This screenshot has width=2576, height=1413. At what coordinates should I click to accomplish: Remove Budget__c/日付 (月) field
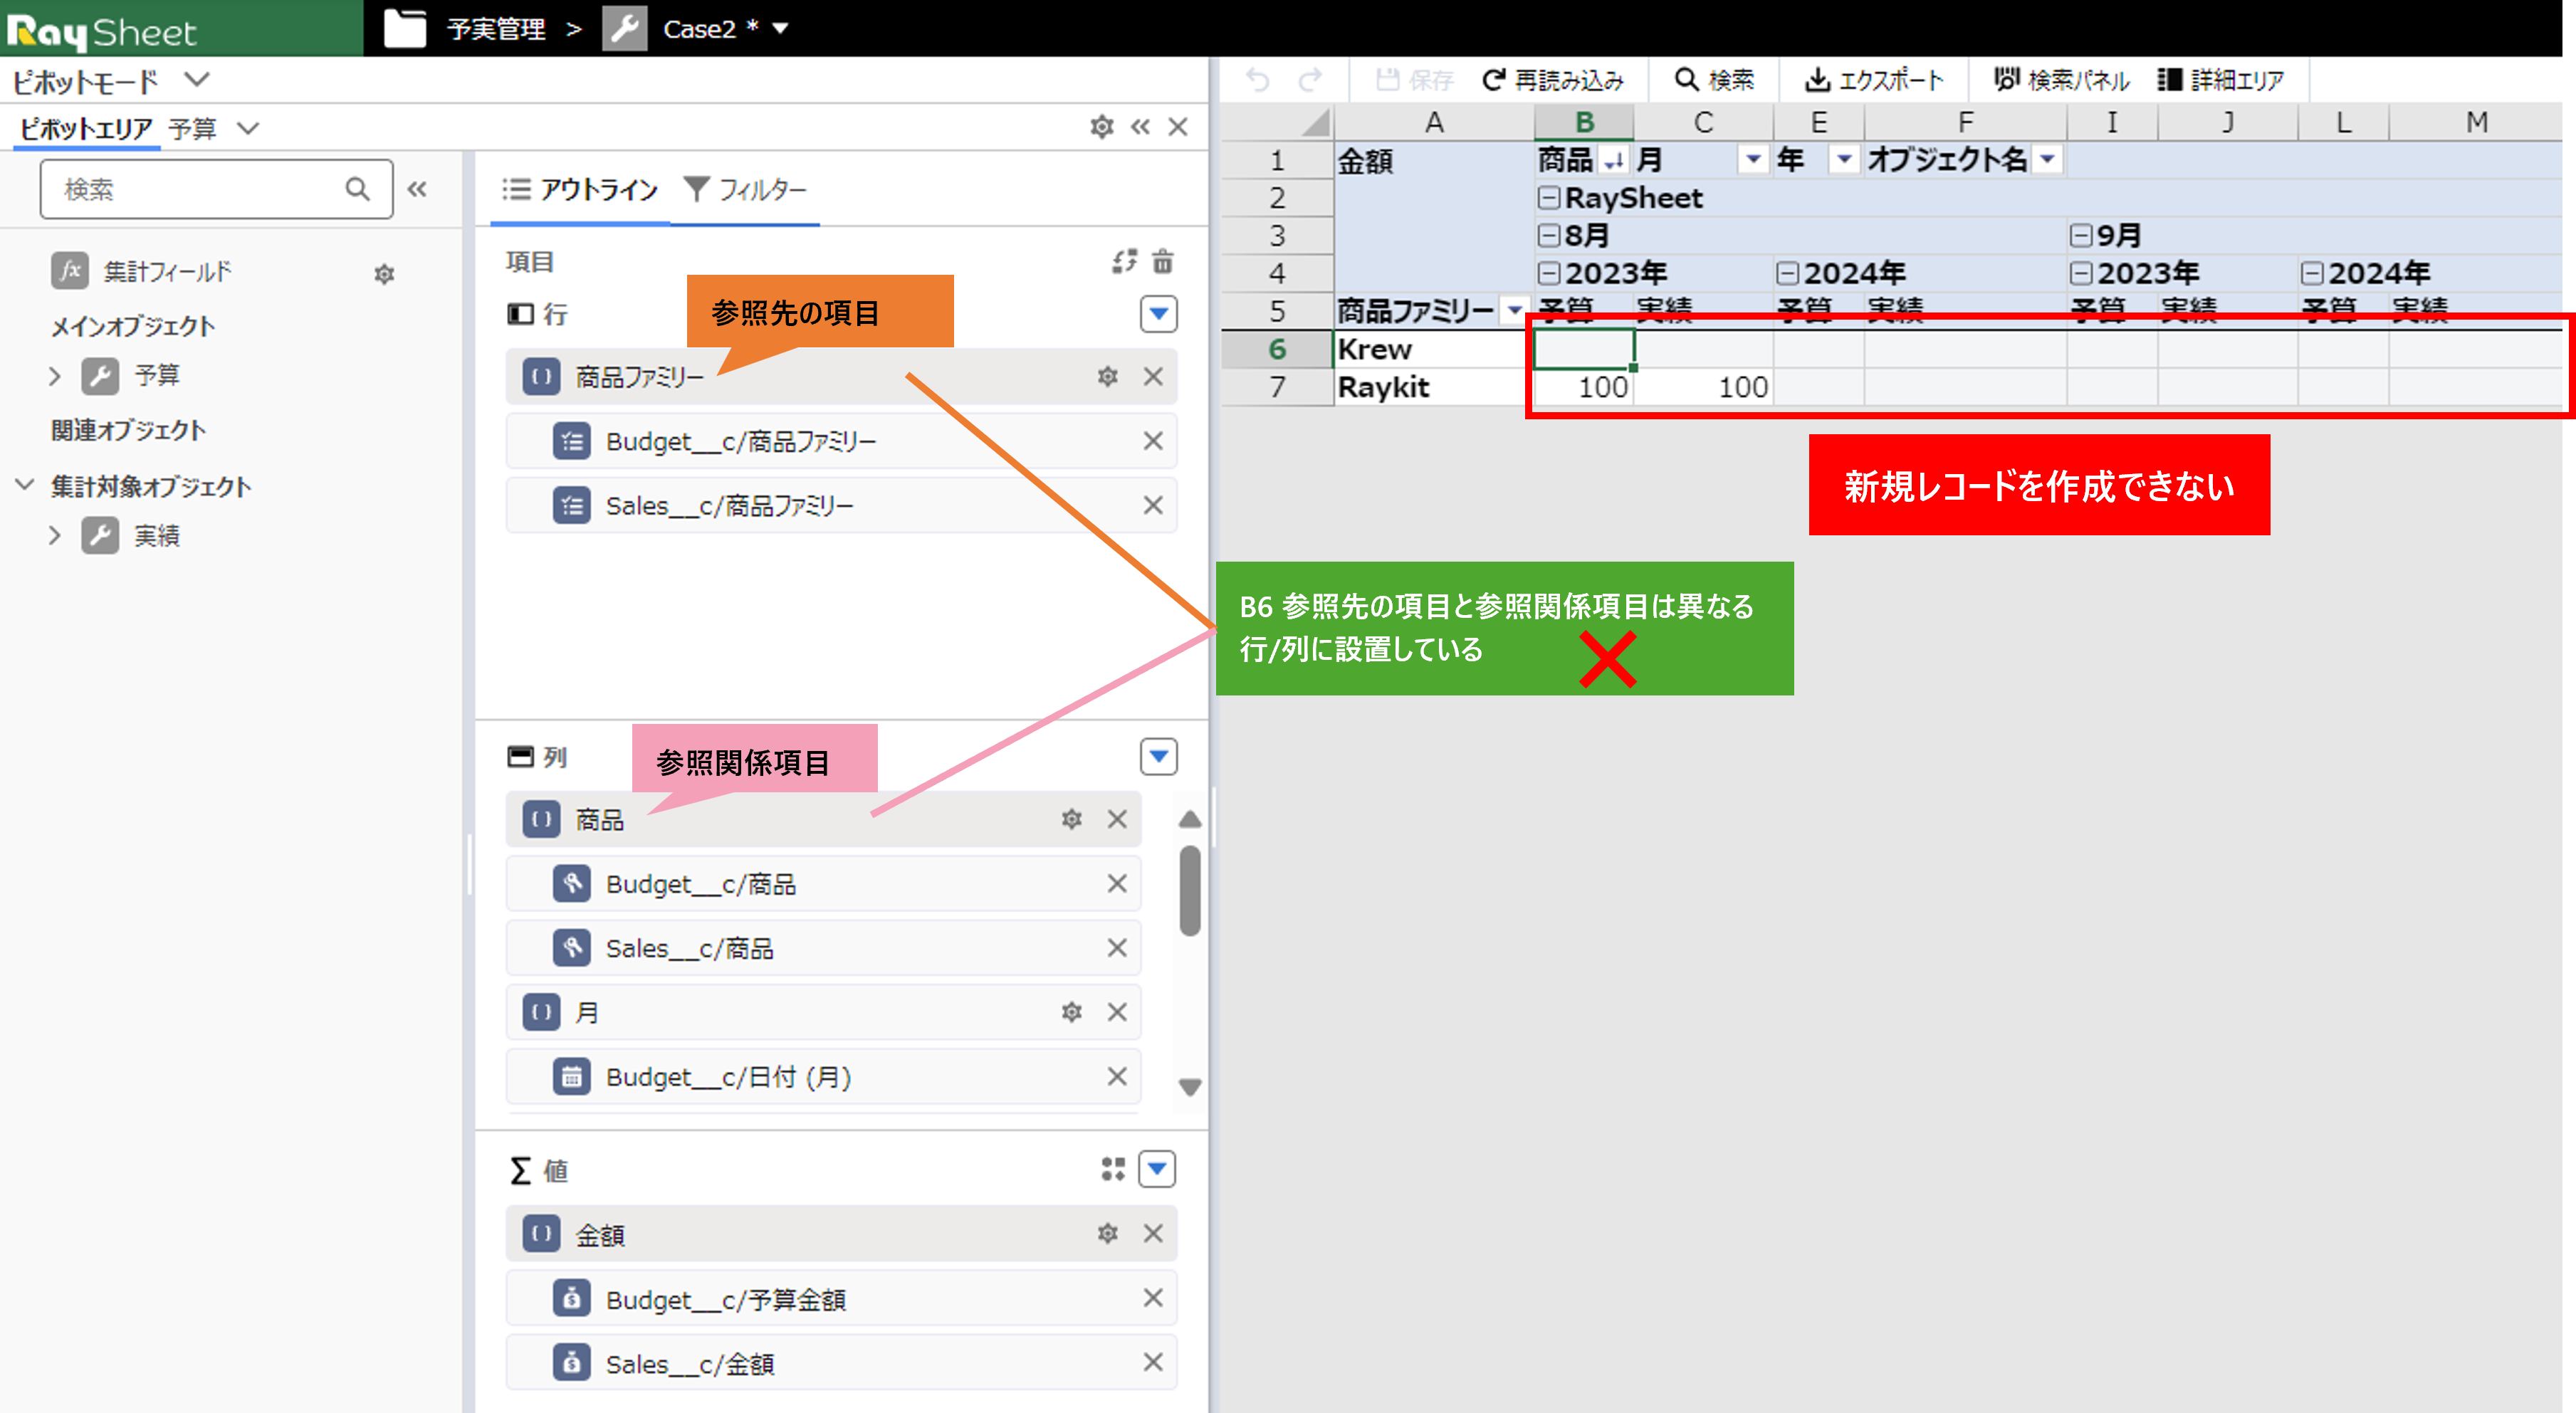(1117, 1077)
